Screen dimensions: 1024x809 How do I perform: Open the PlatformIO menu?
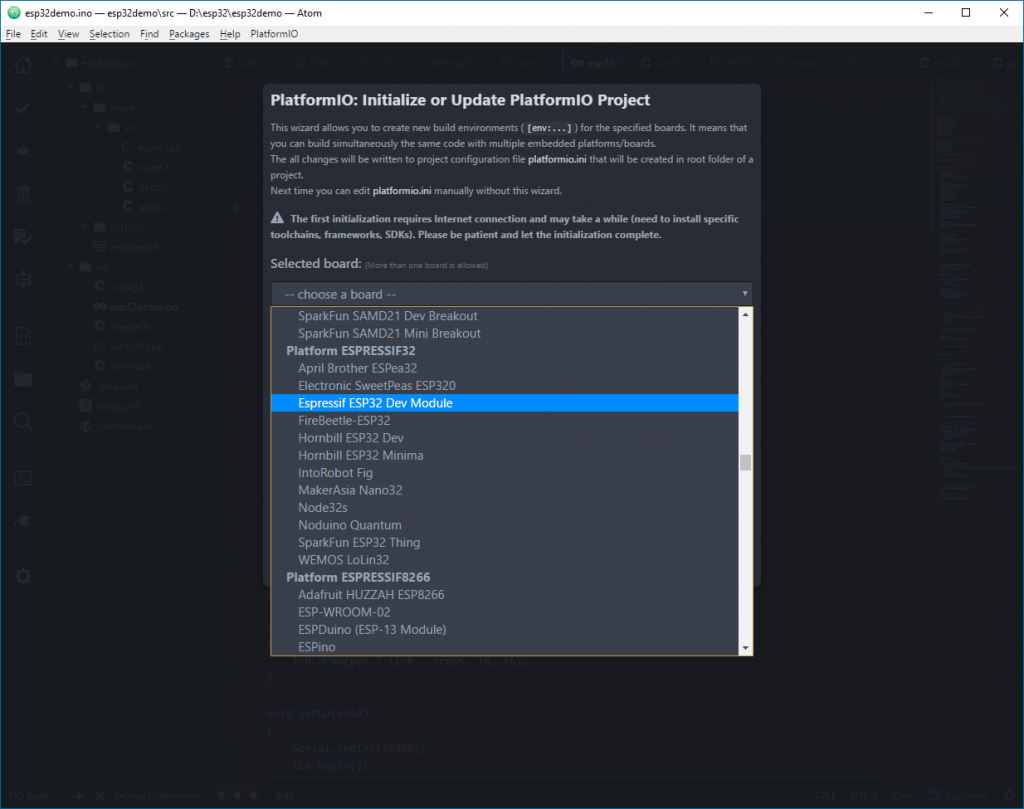click(x=274, y=34)
